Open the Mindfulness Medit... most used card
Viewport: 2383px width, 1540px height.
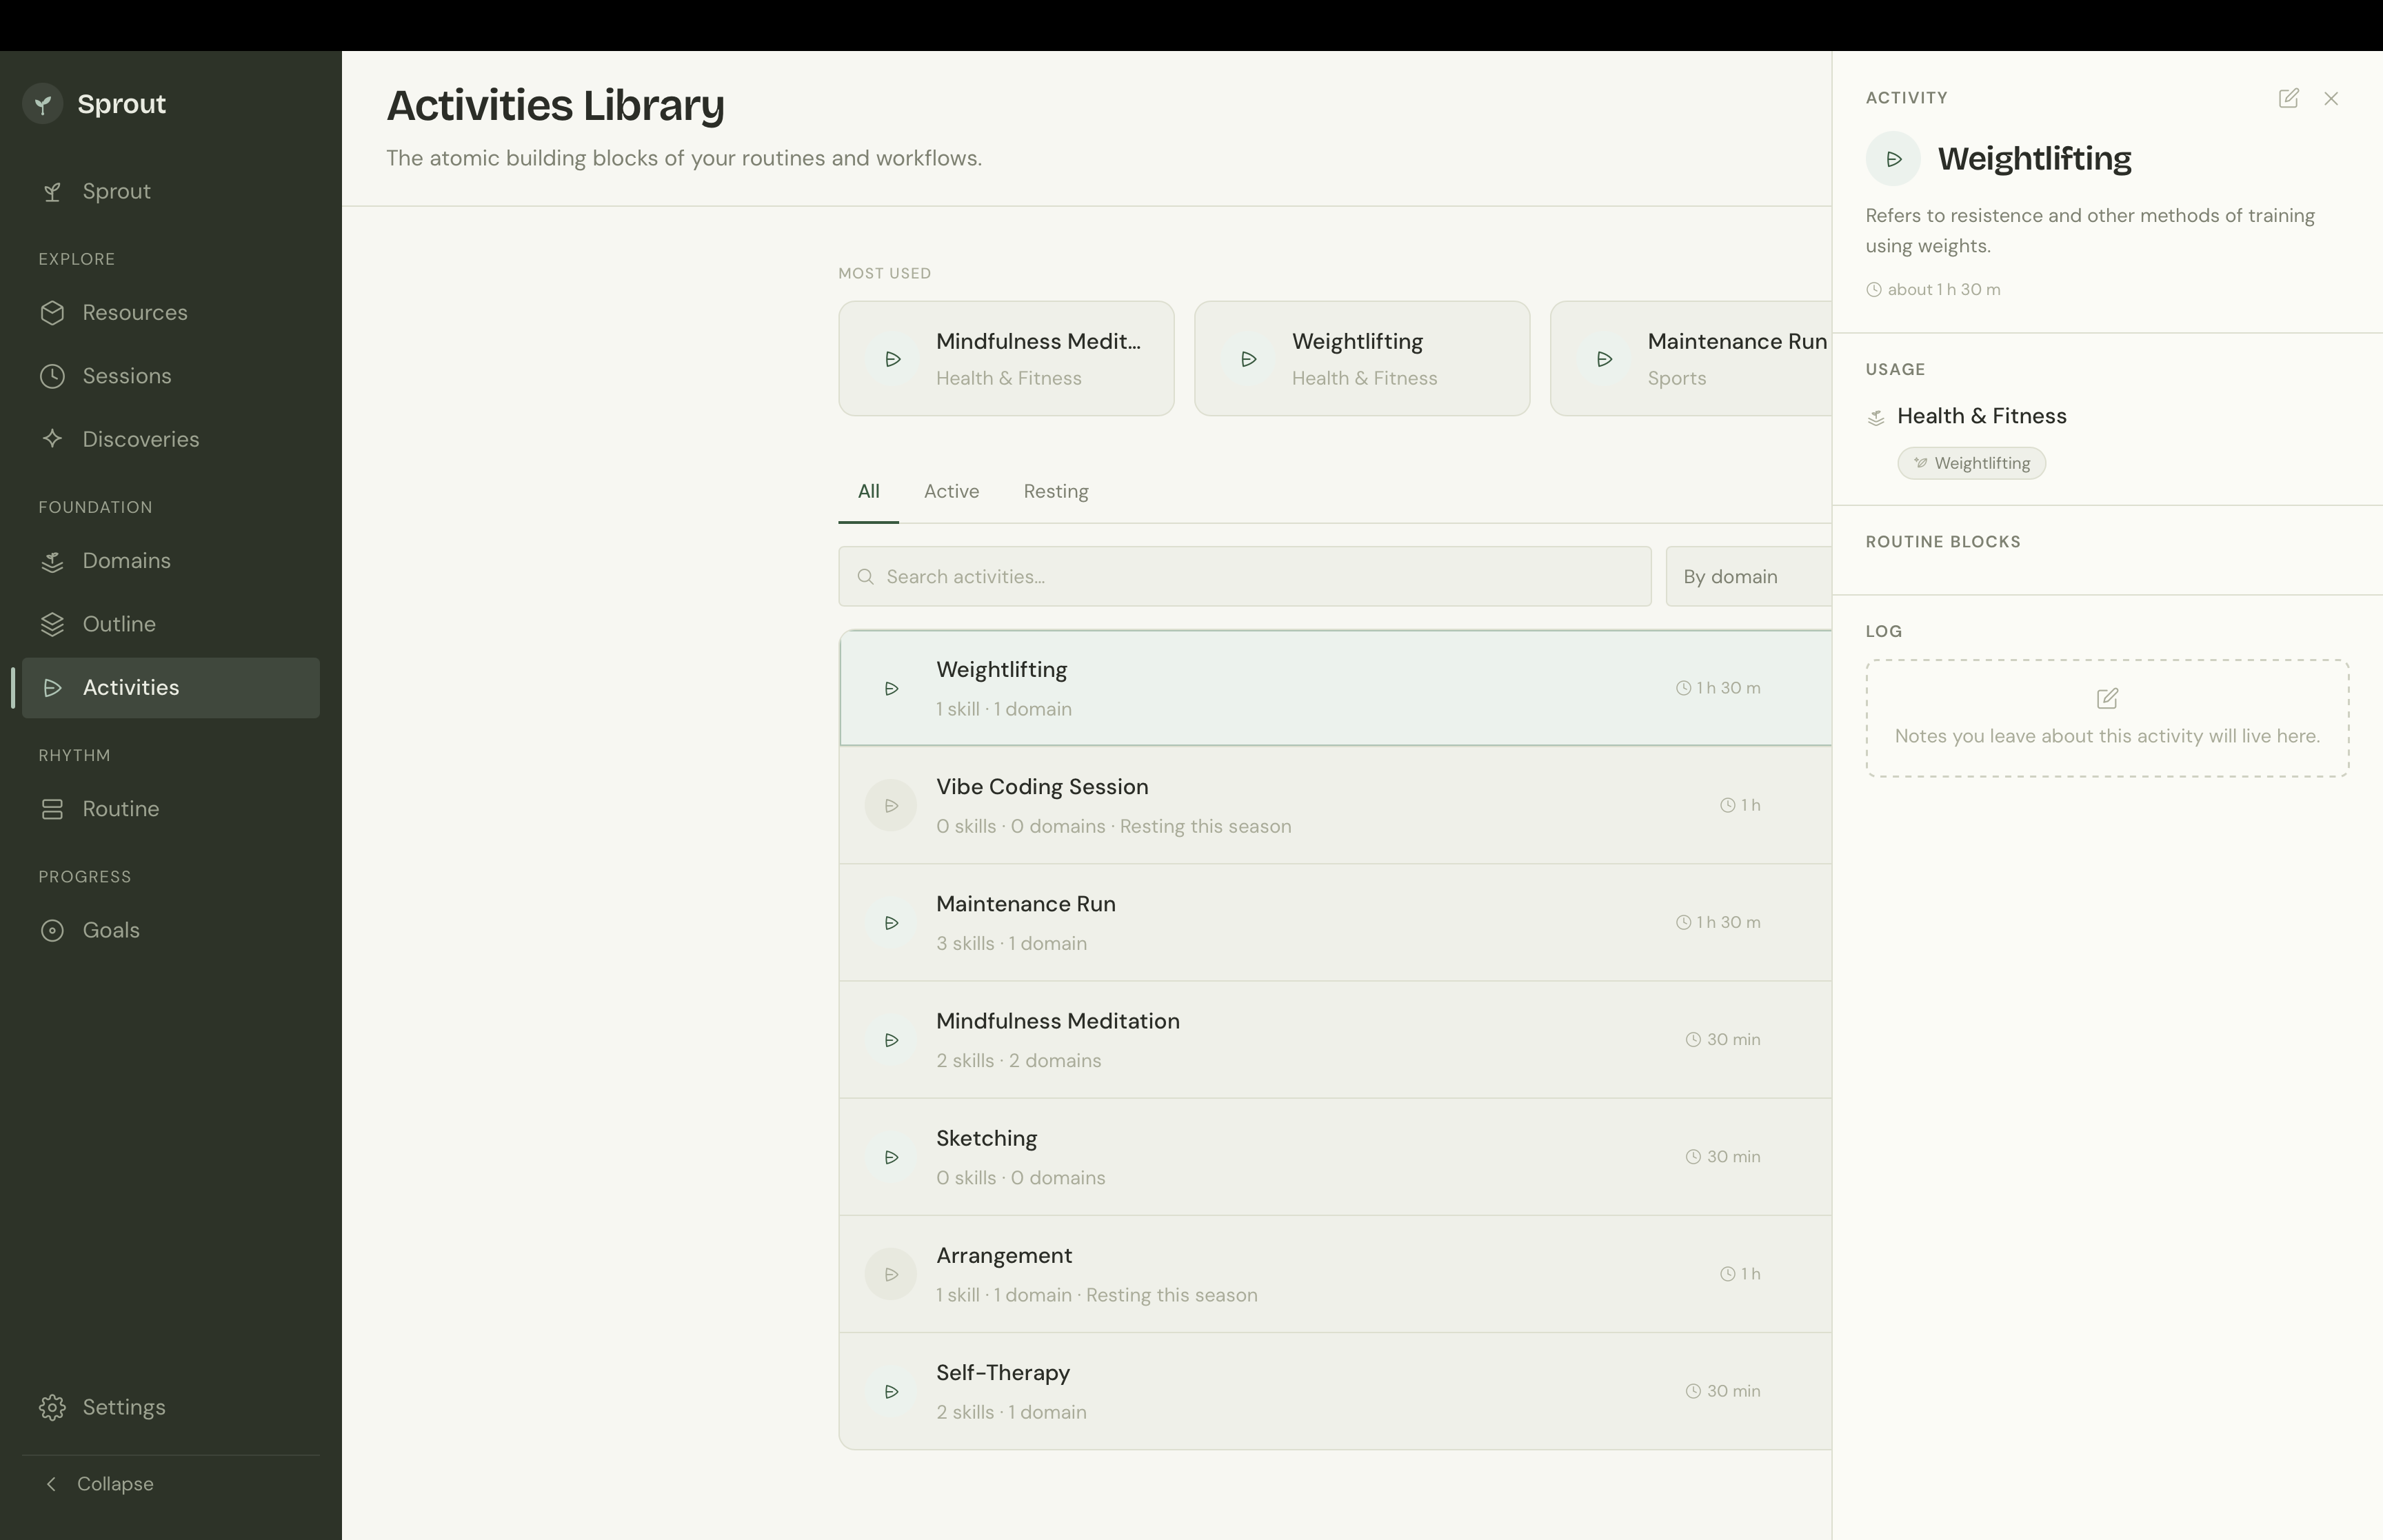coord(1006,358)
